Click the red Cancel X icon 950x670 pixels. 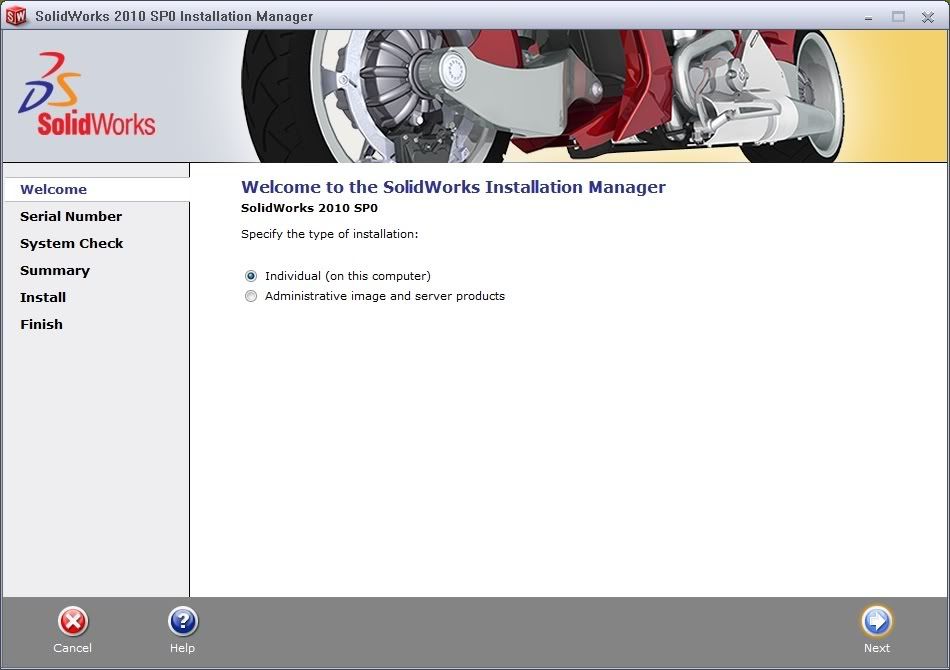pyautogui.click(x=73, y=622)
